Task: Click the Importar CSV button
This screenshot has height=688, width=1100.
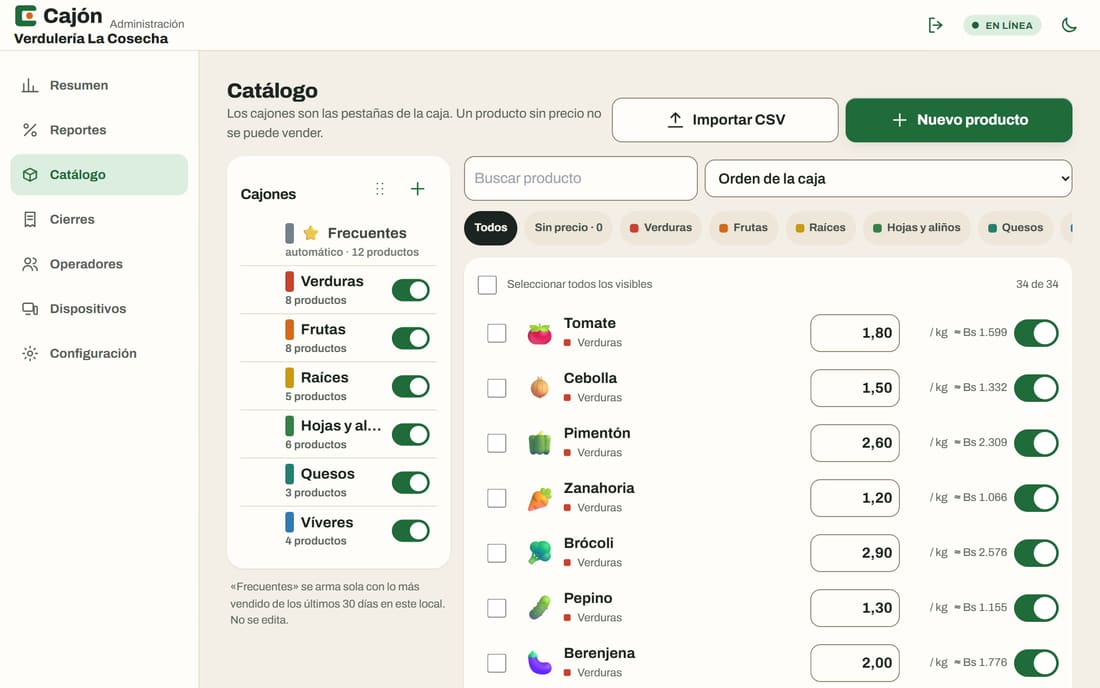Action: (x=725, y=120)
